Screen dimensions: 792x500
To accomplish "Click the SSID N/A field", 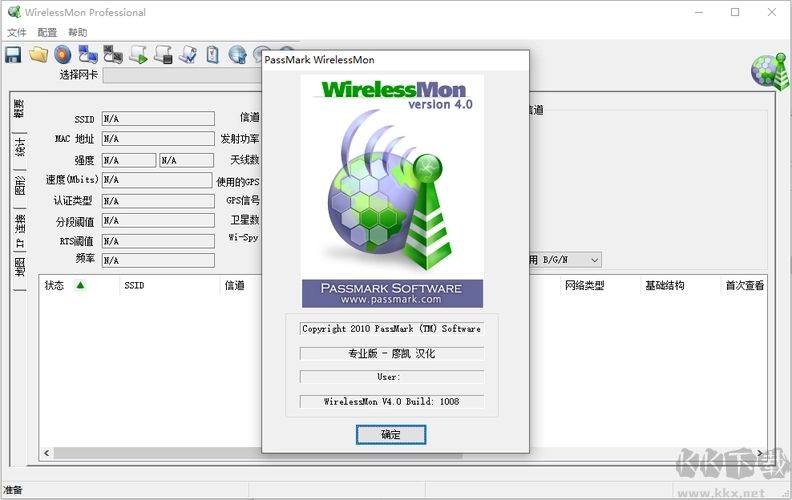I will 158,119.
